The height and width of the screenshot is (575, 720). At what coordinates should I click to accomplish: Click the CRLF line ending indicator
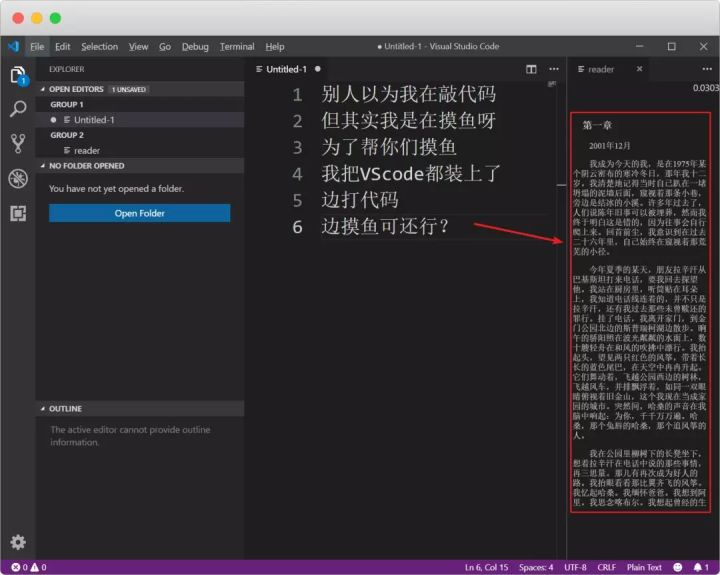click(x=607, y=567)
